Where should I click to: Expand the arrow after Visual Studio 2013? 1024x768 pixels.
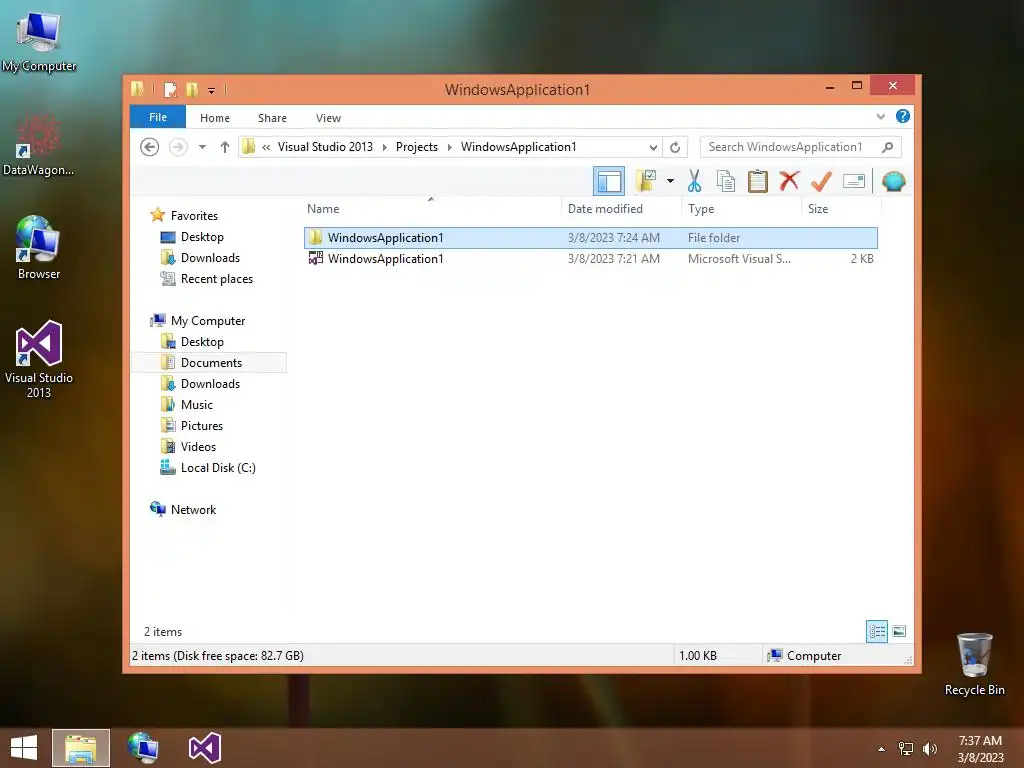click(384, 148)
